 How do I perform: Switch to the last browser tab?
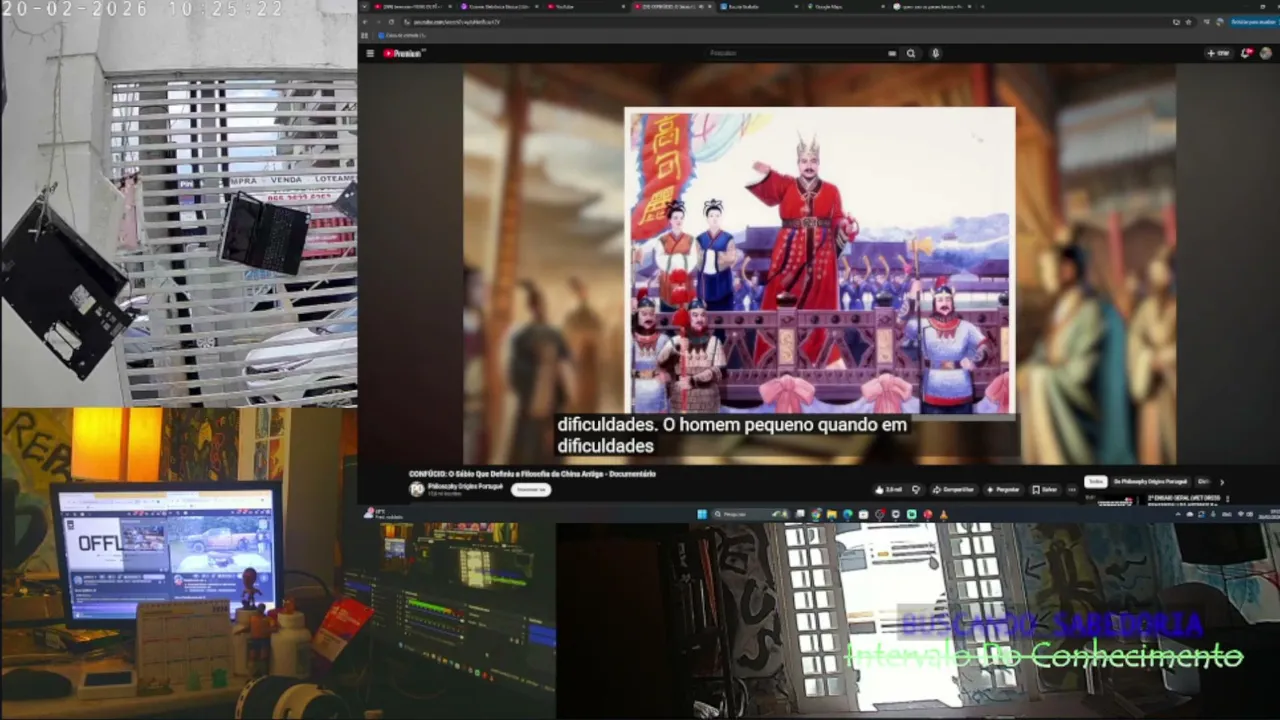point(931,7)
